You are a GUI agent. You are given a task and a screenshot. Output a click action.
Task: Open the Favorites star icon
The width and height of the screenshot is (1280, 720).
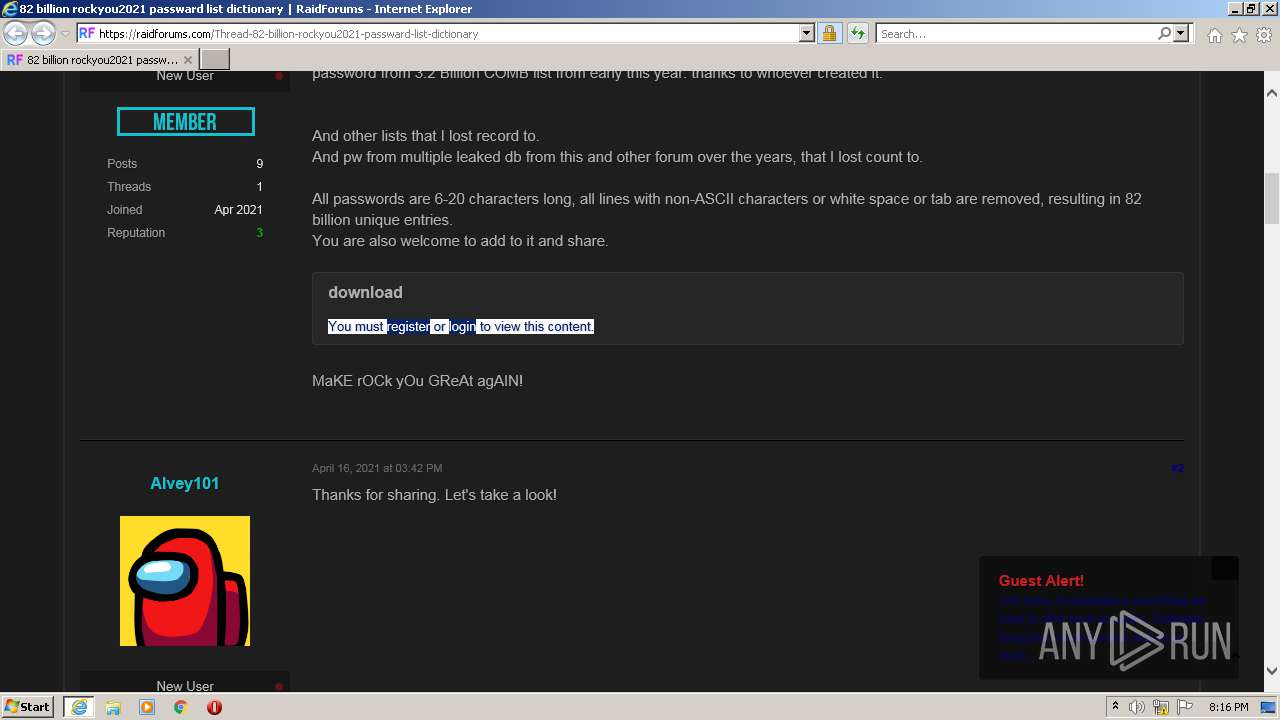pos(1239,35)
